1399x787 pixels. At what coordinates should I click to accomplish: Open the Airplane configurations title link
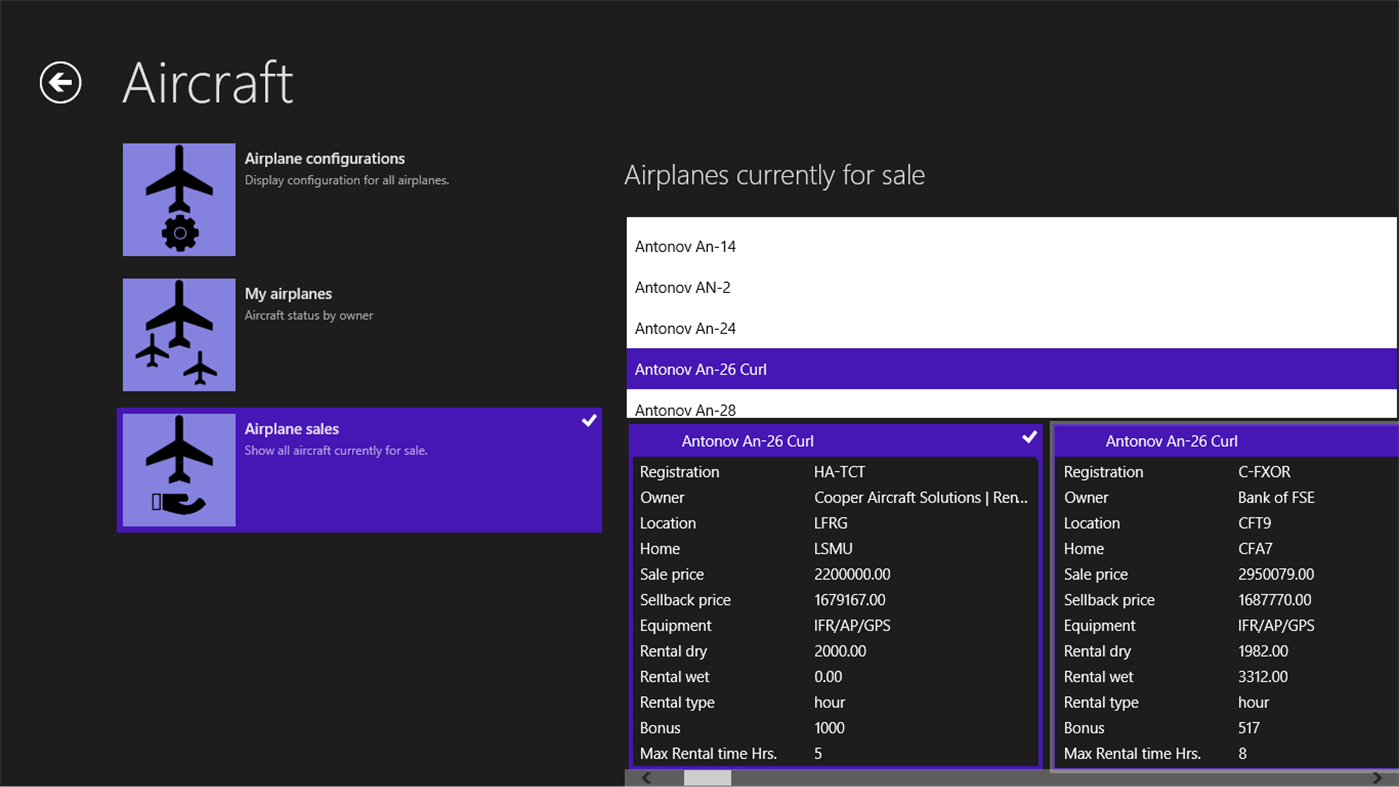(324, 159)
